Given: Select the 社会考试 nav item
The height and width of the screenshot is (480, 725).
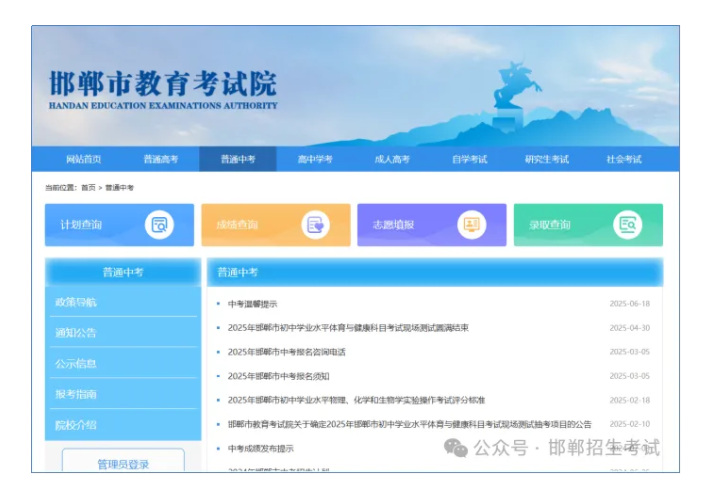Looking at the screenshot, I should click(x=623, y=160).
